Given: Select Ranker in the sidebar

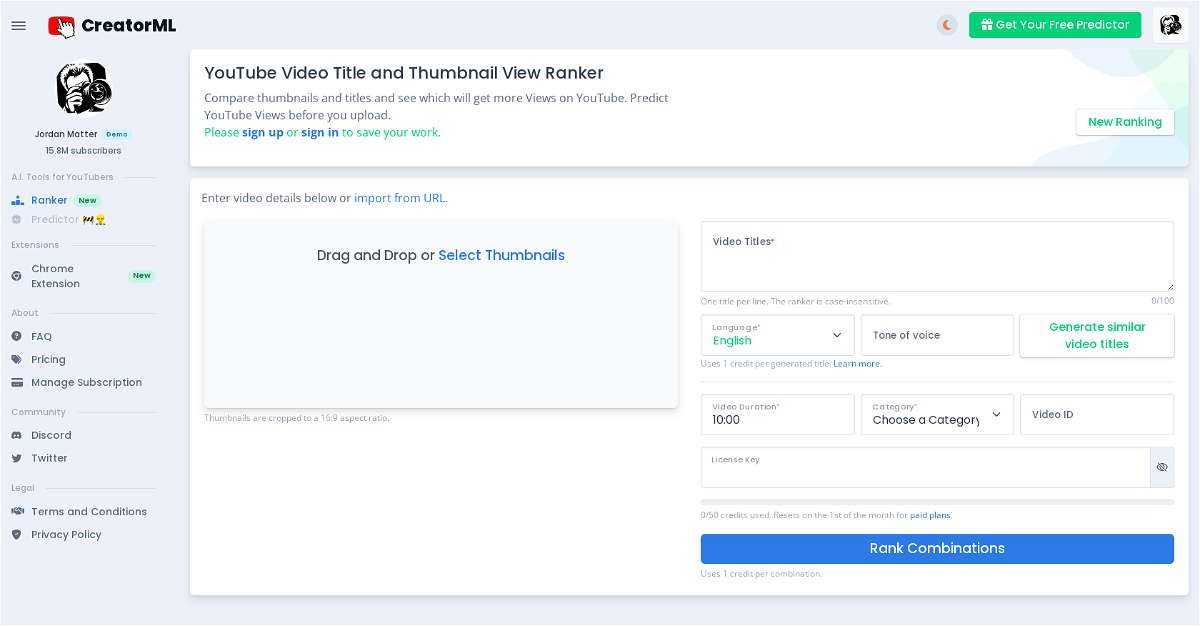Looking at the screenshot, I should tap(49, 200).
